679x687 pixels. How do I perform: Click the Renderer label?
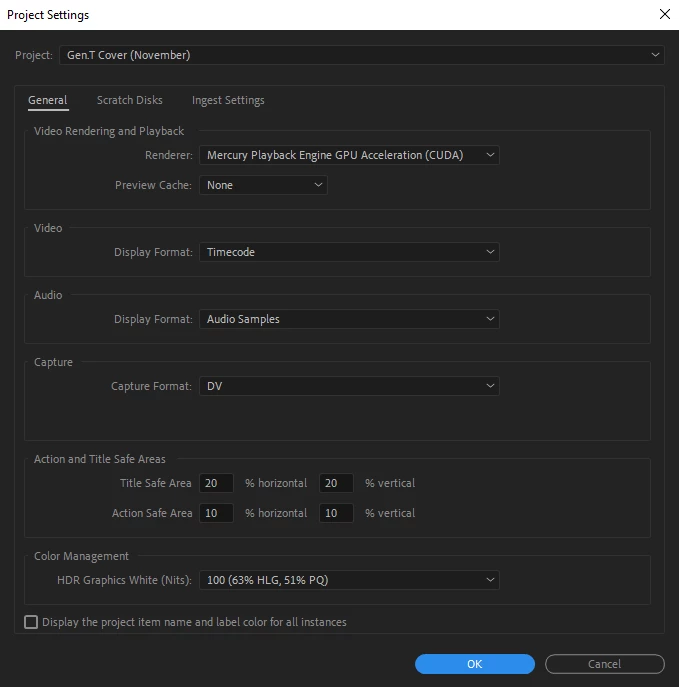pyautogui.click(x=169, y=155)
